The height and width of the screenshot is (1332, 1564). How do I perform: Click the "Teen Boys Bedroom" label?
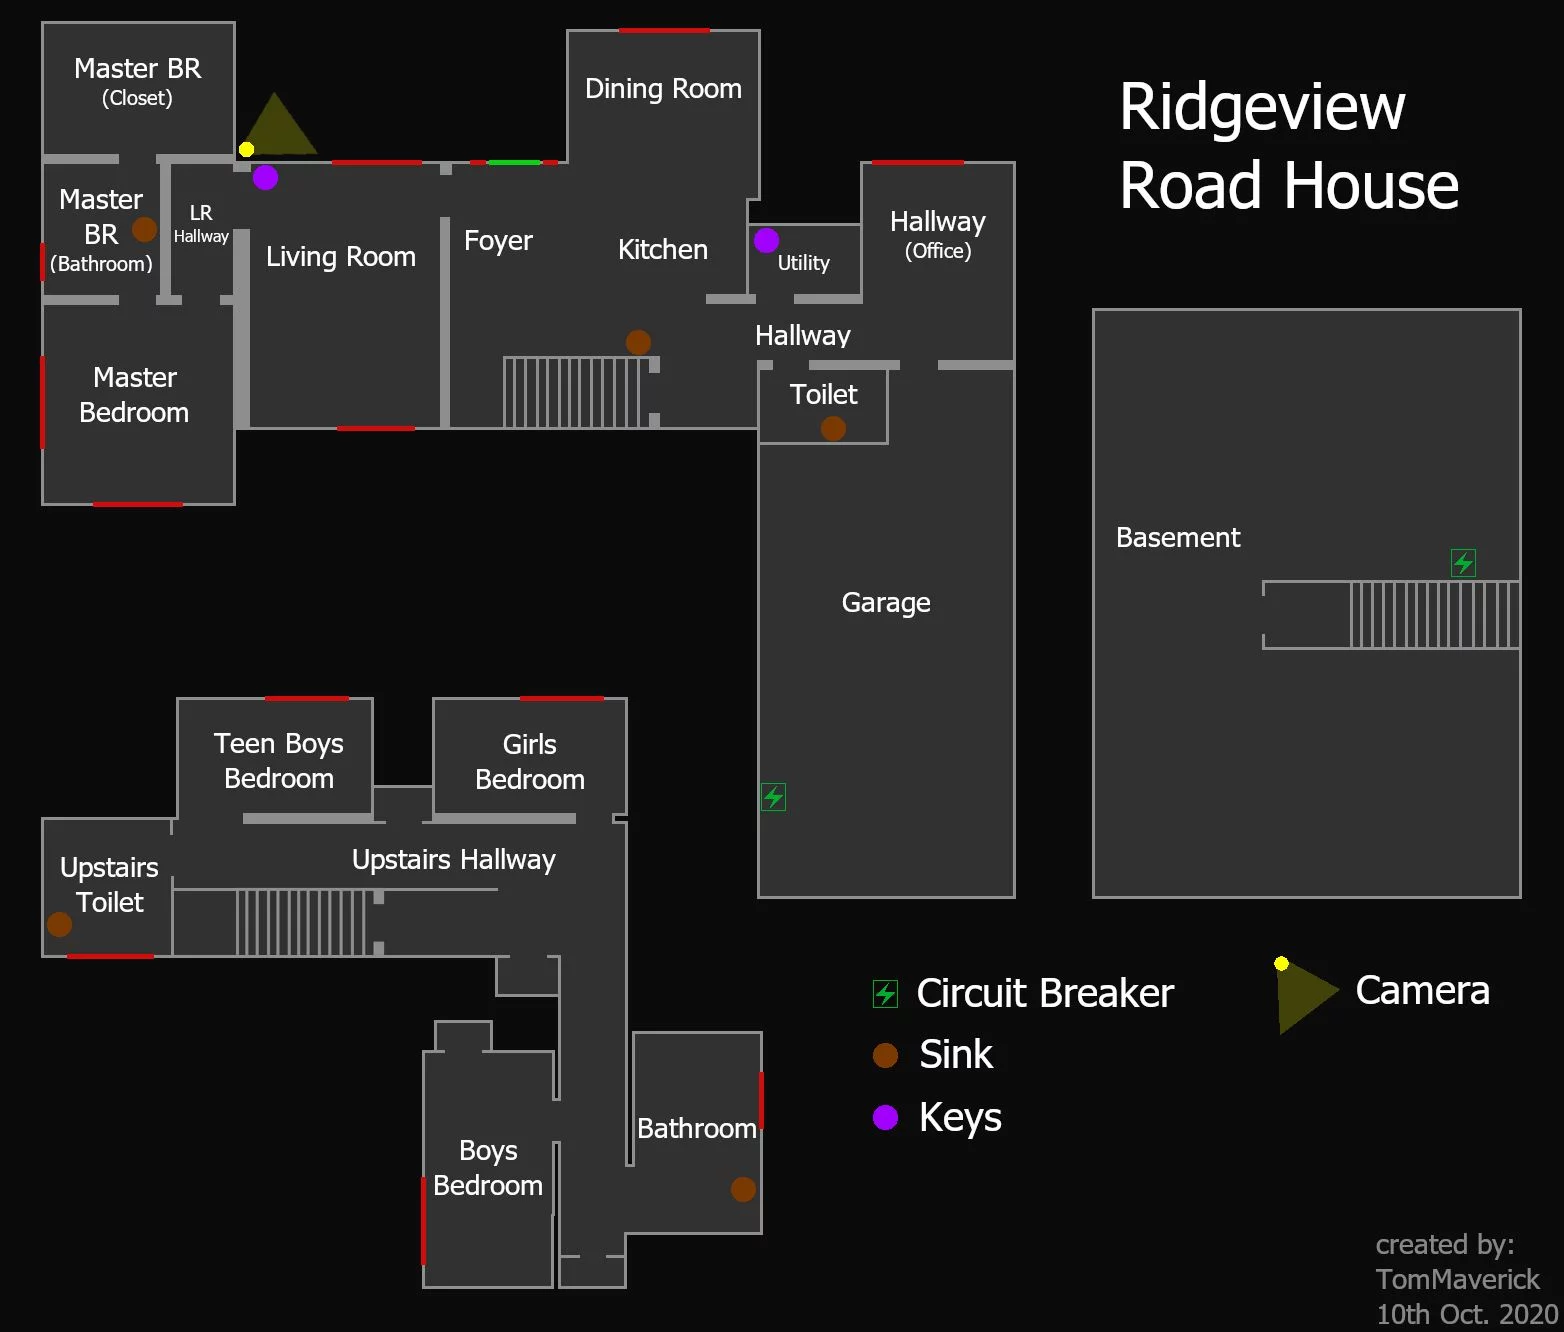279,761
